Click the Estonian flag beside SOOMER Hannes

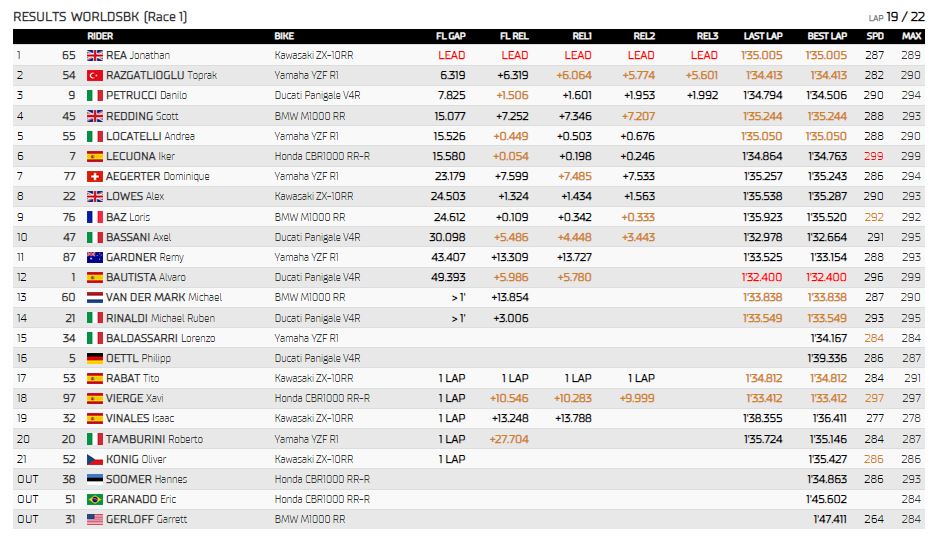pos(95,479)
